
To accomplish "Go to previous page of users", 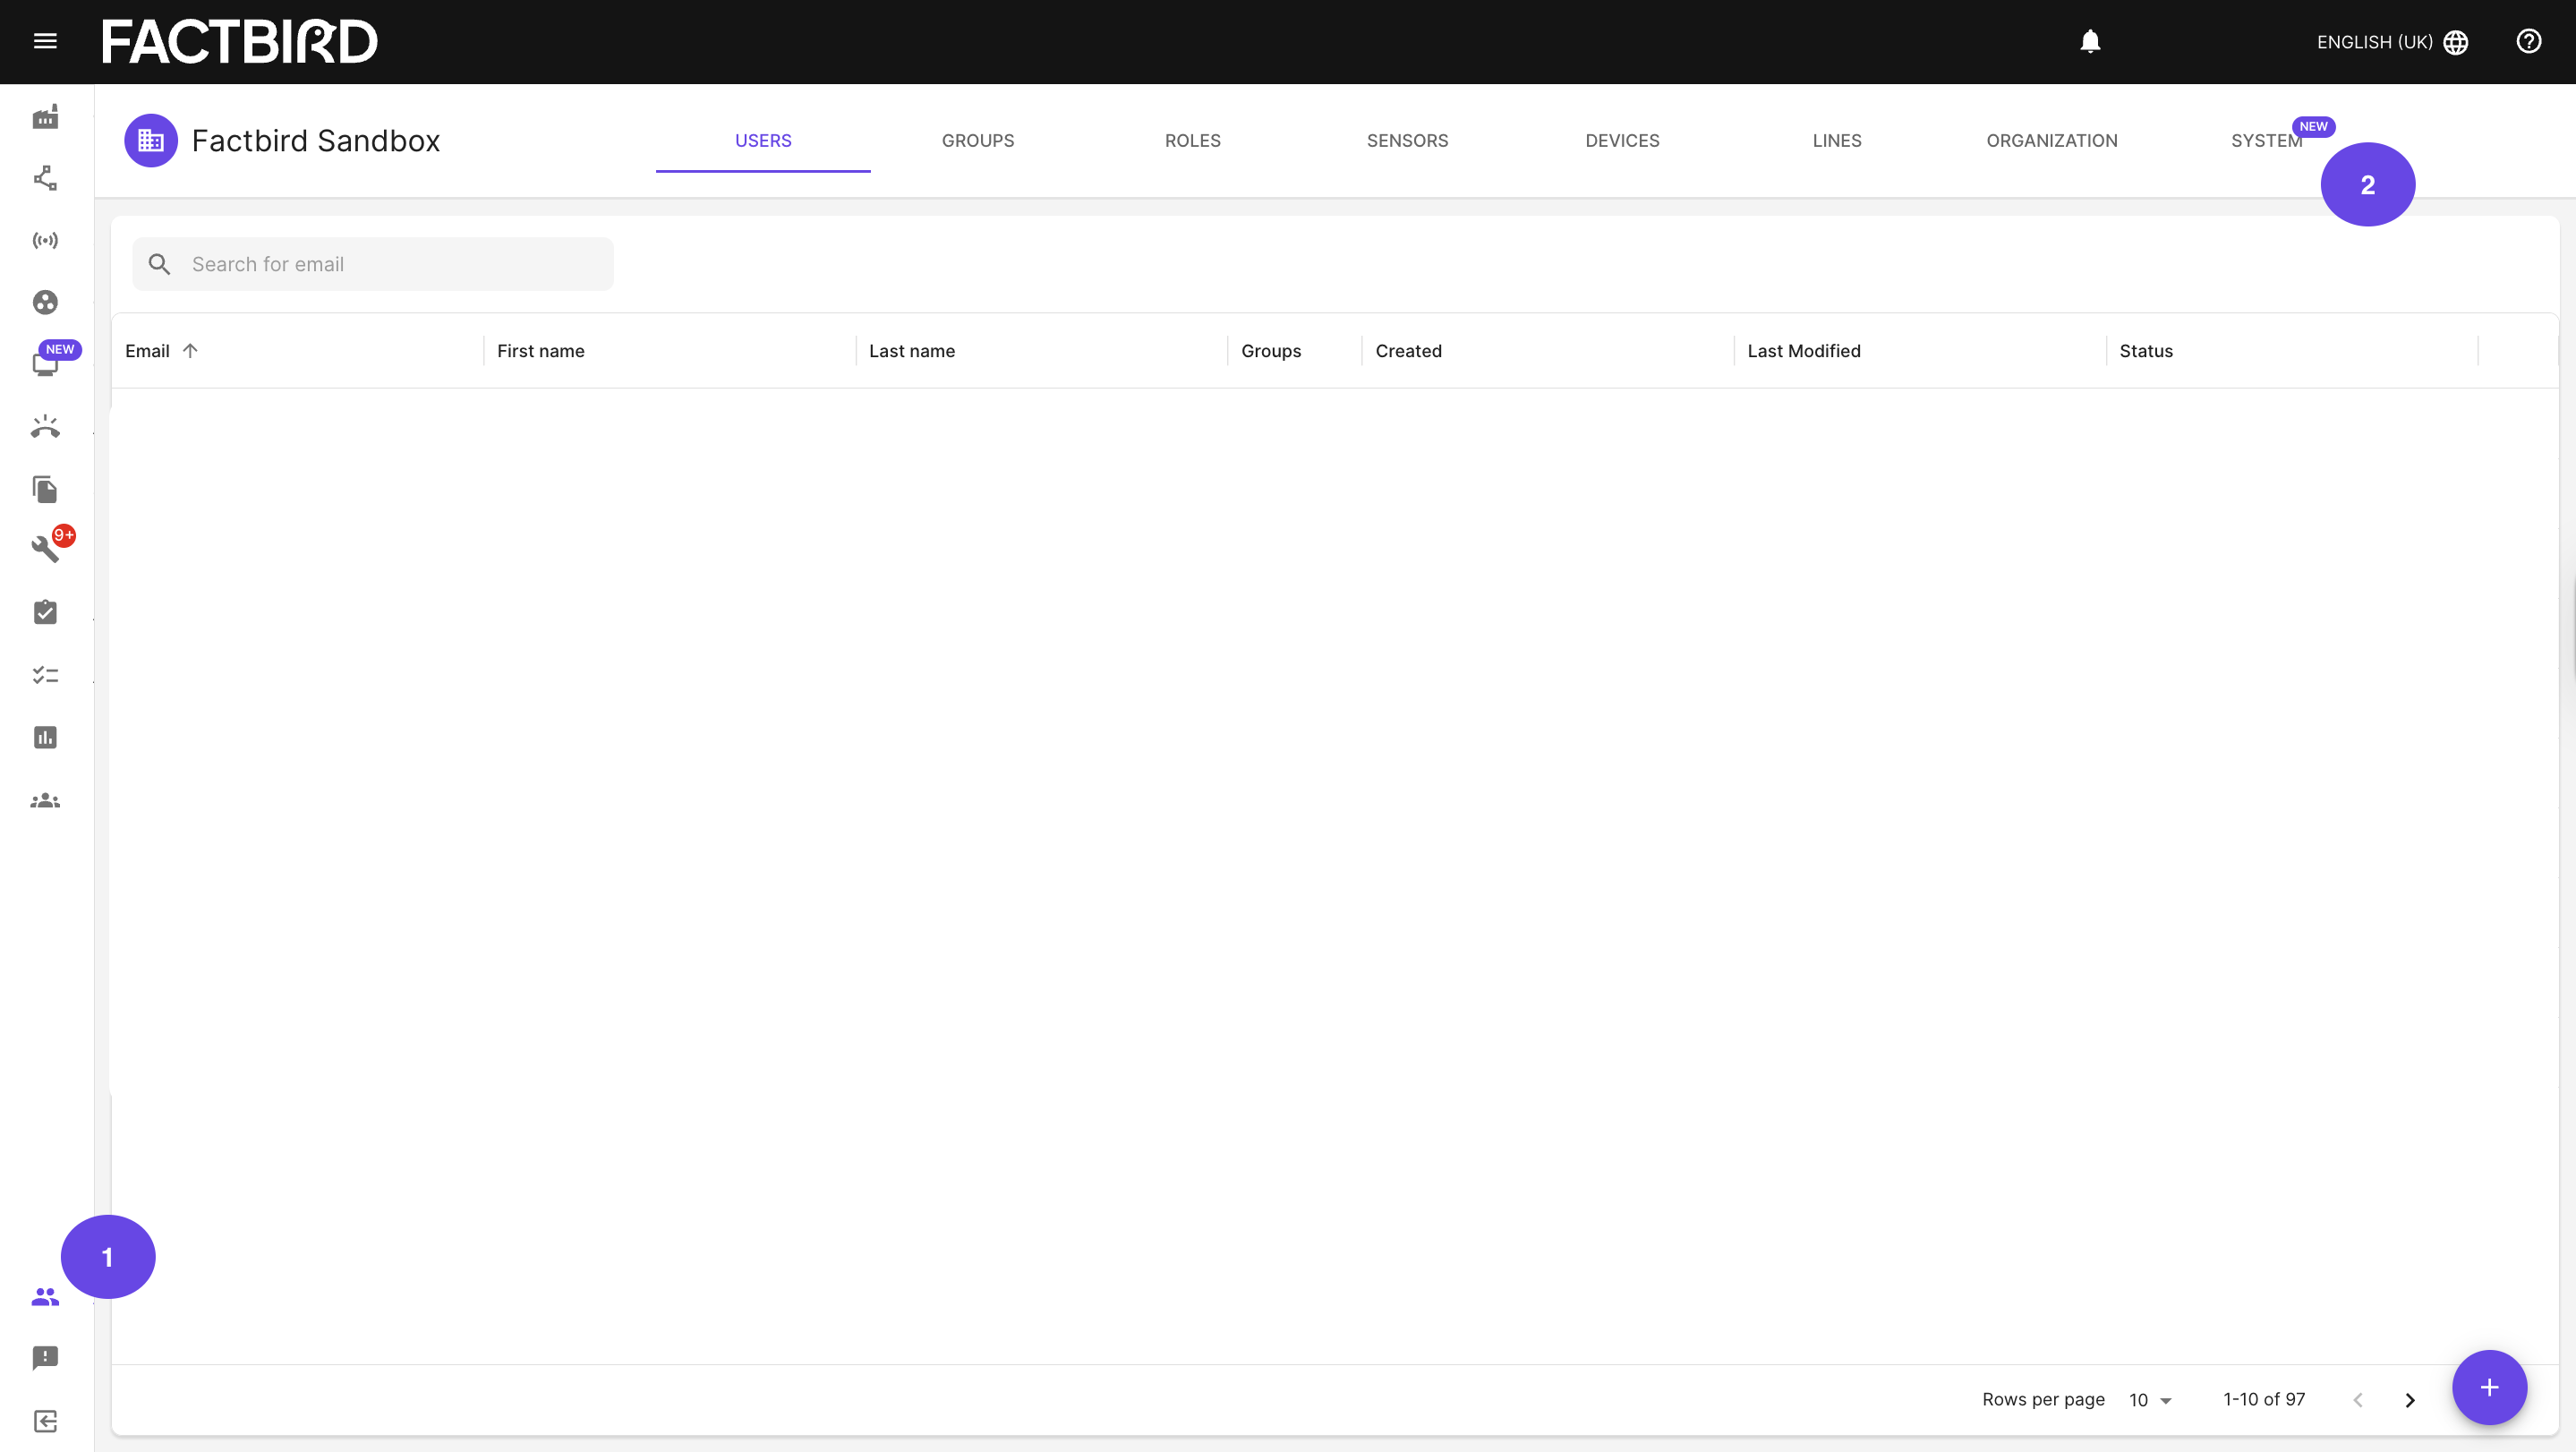I will click(2358, 1400).
